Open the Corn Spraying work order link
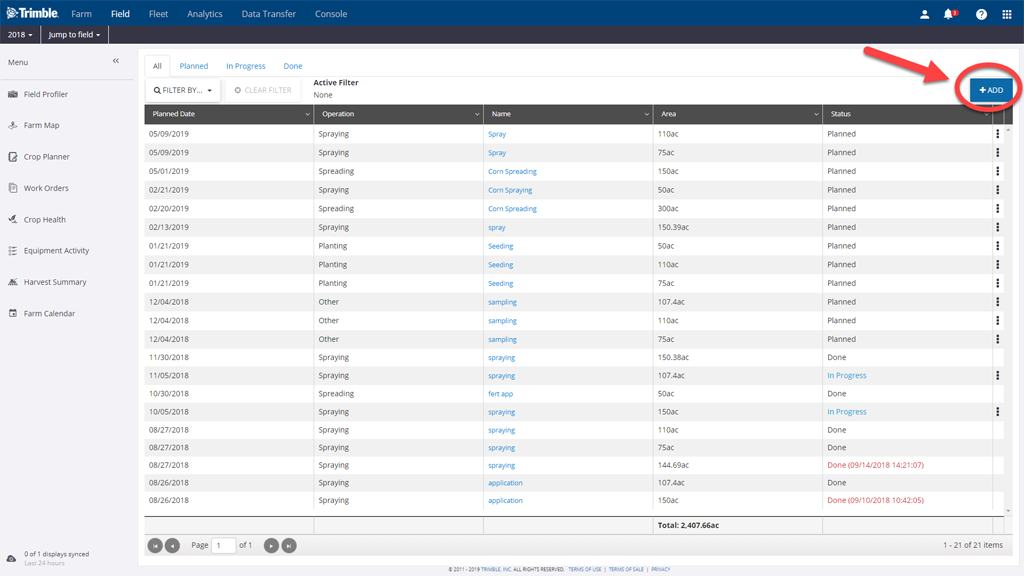Viewport: 1024px width, 576px height. pos(510,190)
